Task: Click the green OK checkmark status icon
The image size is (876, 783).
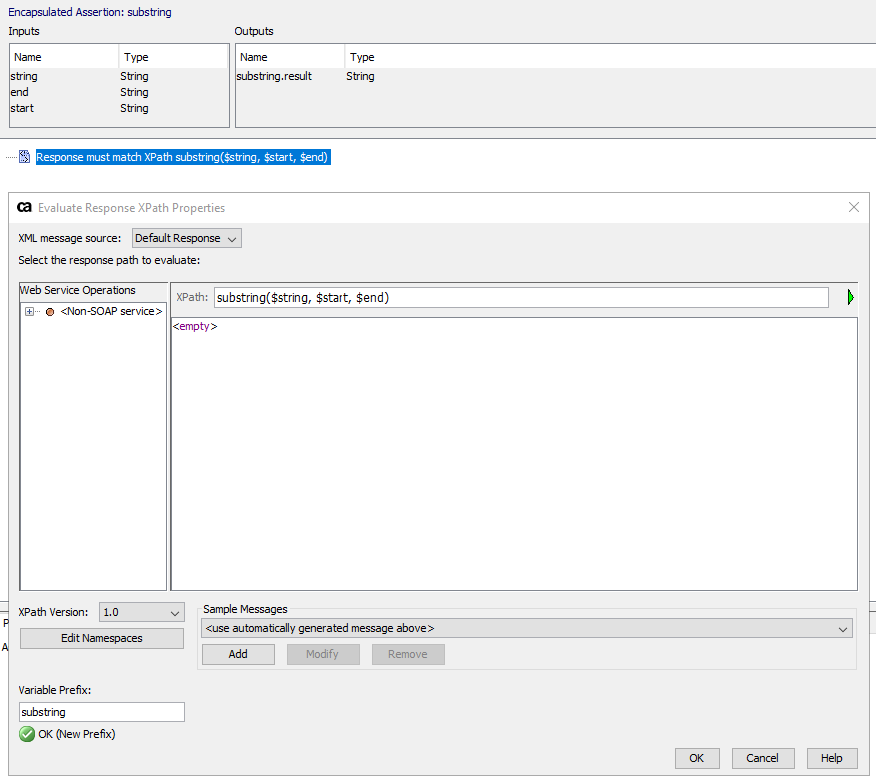Action: (26, 734)
